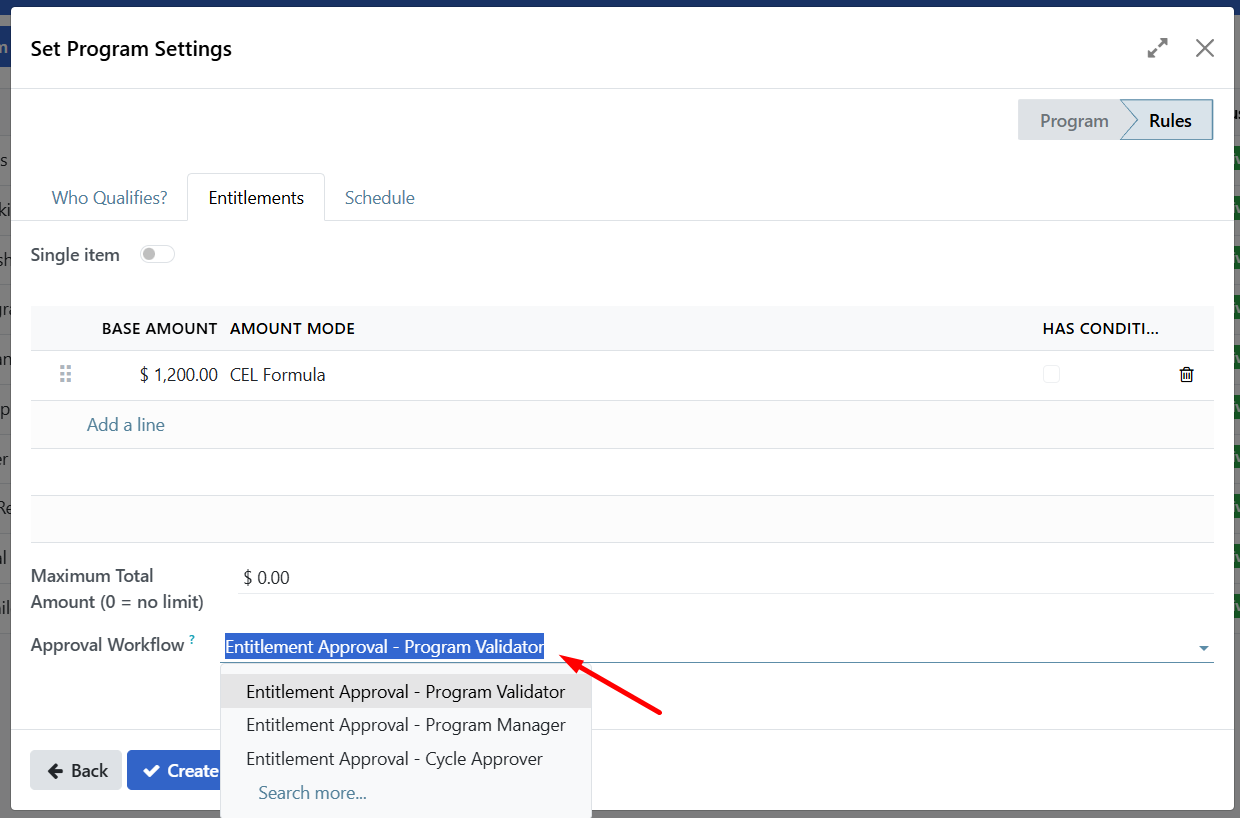Switch to the Schedule tab
The width and height of the screenshot is (1240, 818).
379,198
